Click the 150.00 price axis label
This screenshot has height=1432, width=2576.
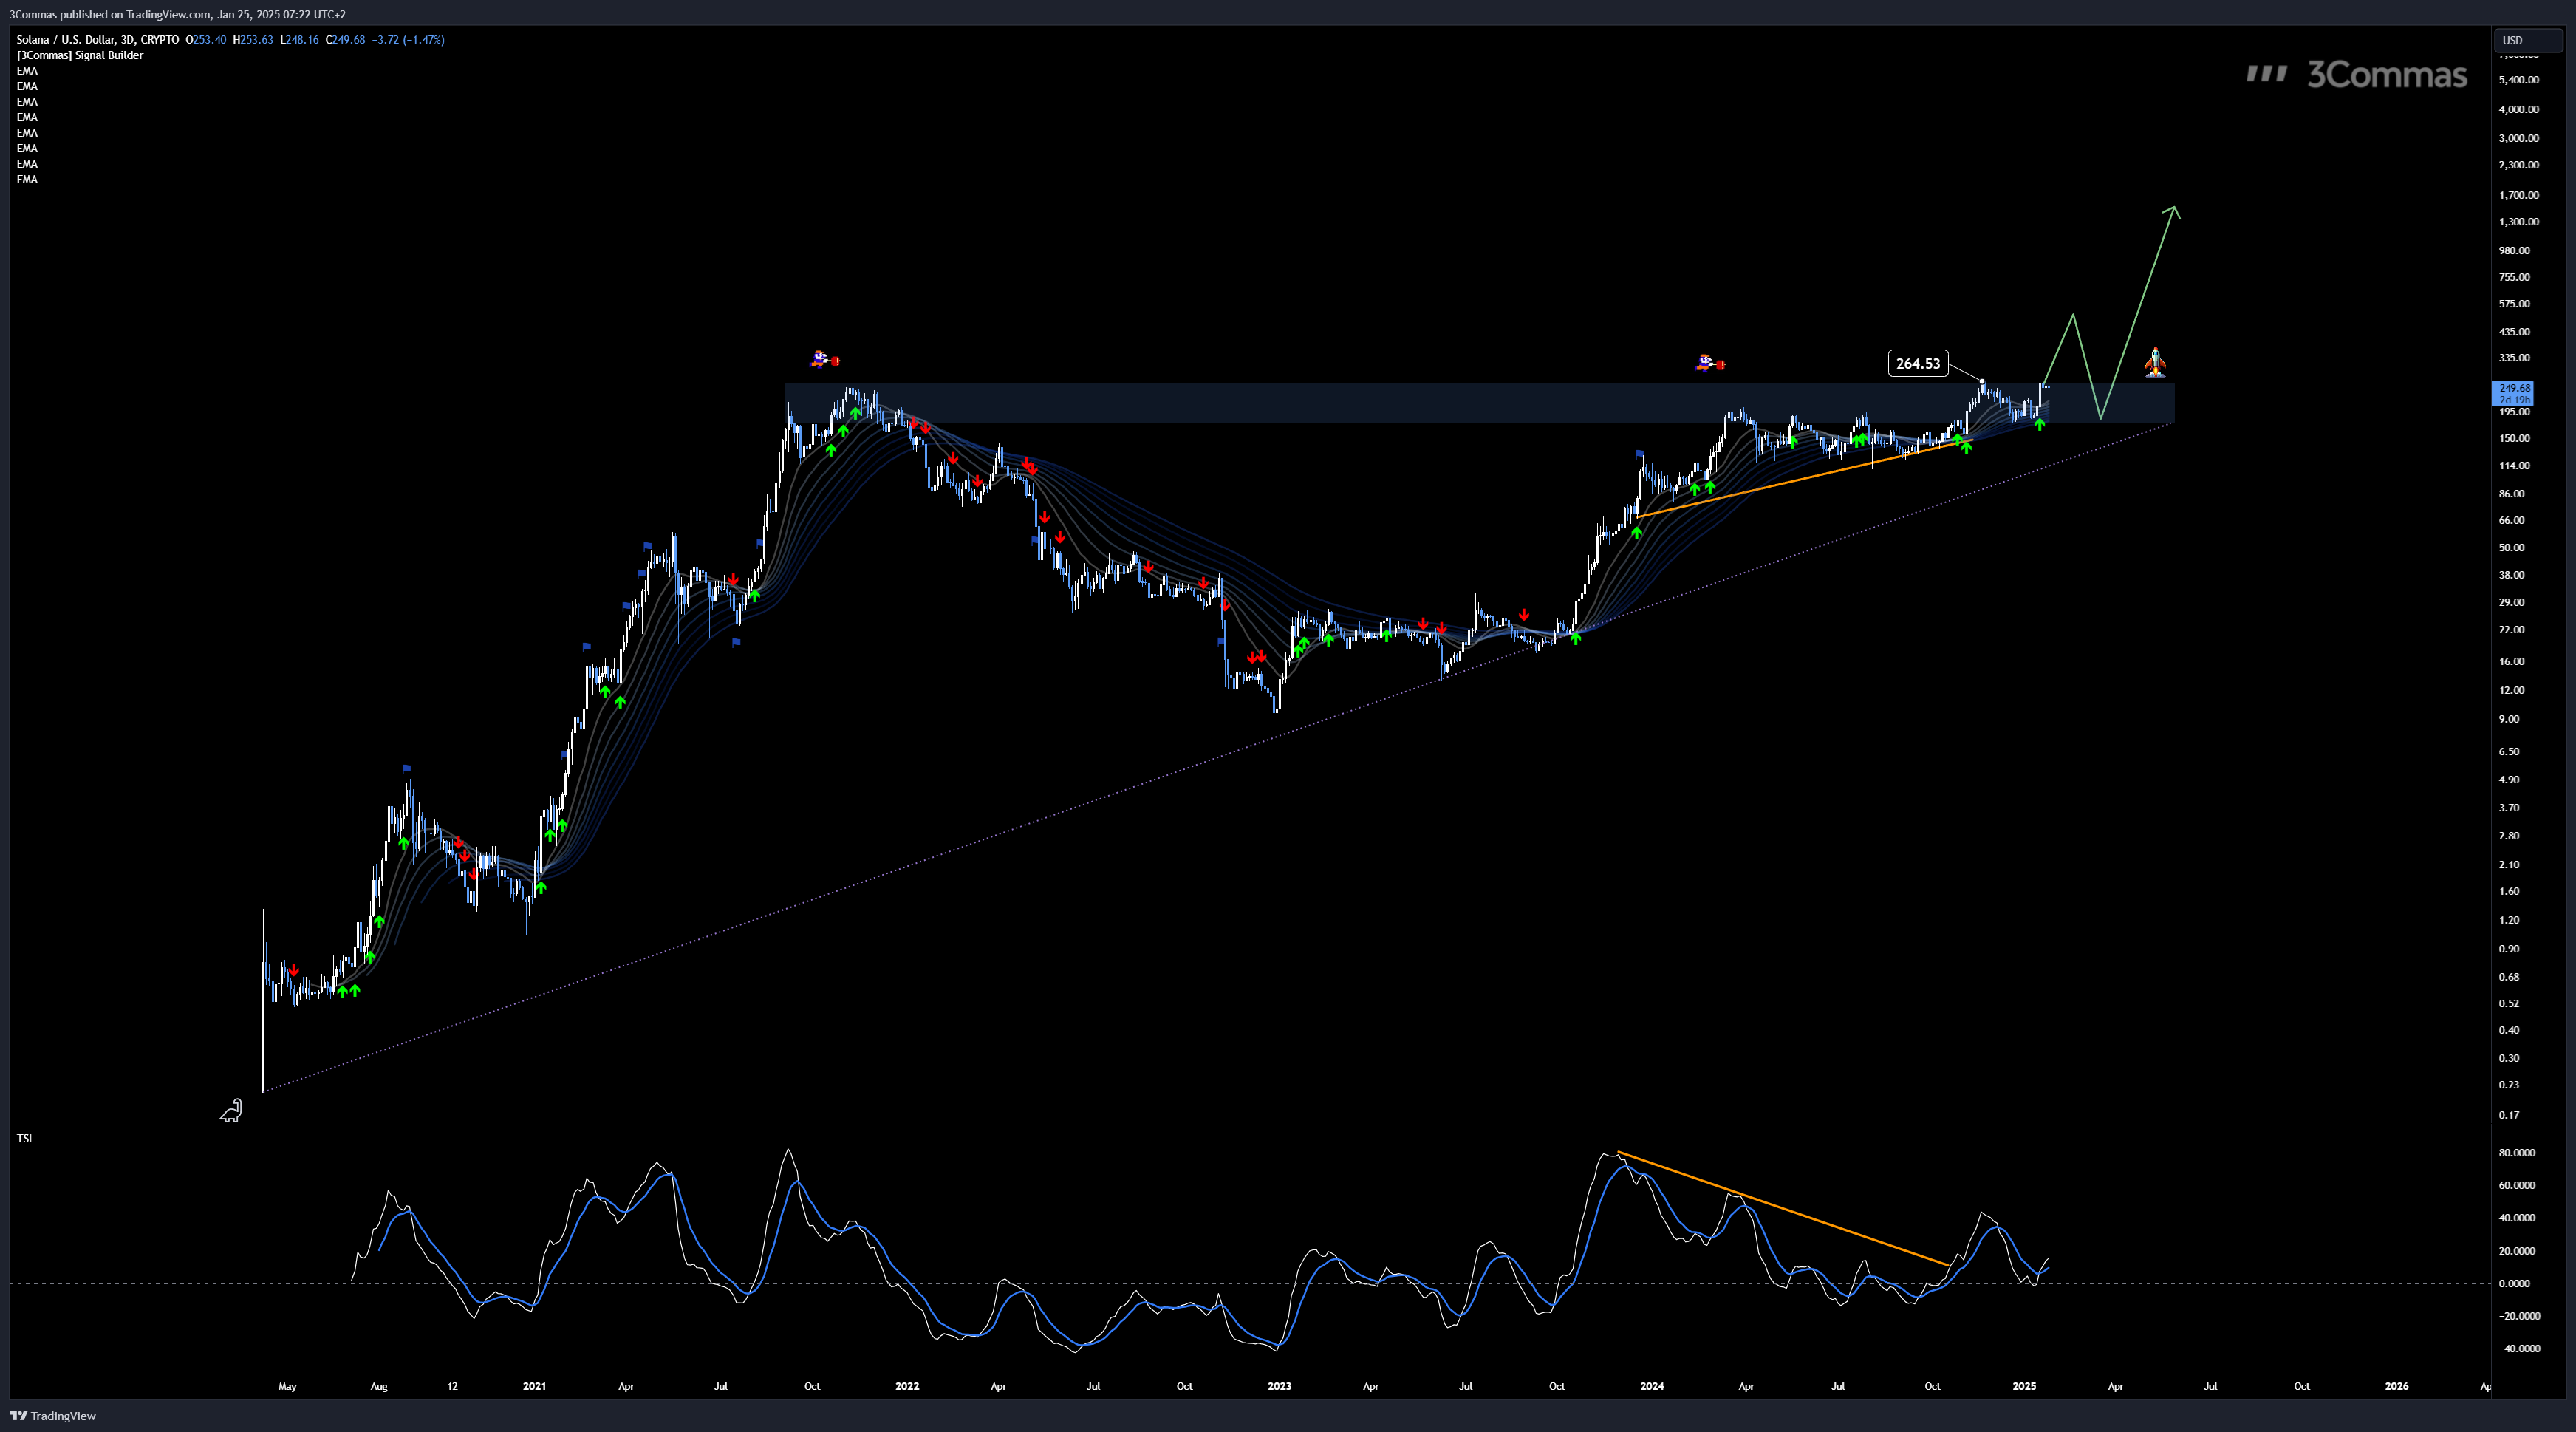coord(2514,438)
